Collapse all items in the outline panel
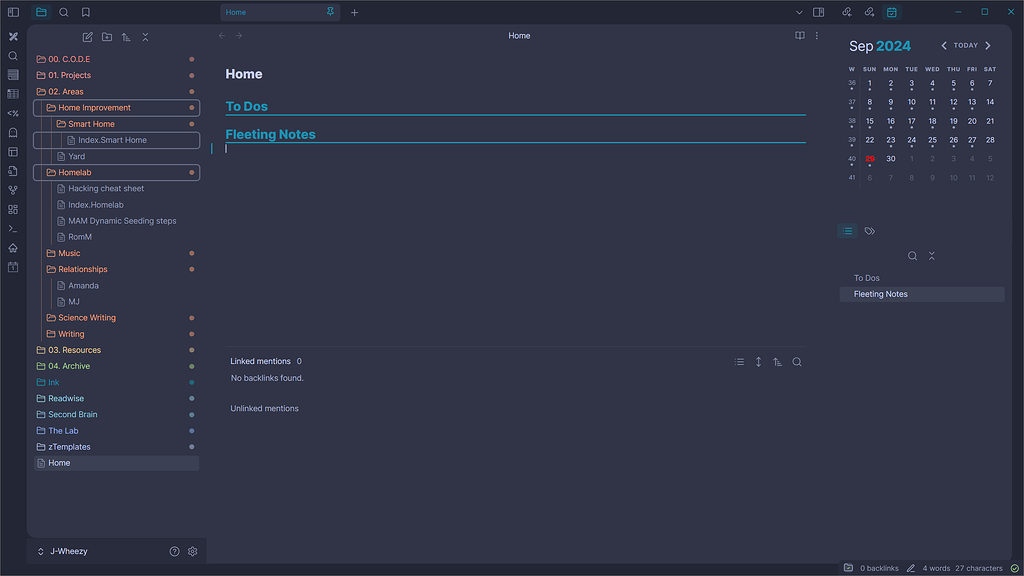This screenshot has width=1024, height=576. (931, 255)
